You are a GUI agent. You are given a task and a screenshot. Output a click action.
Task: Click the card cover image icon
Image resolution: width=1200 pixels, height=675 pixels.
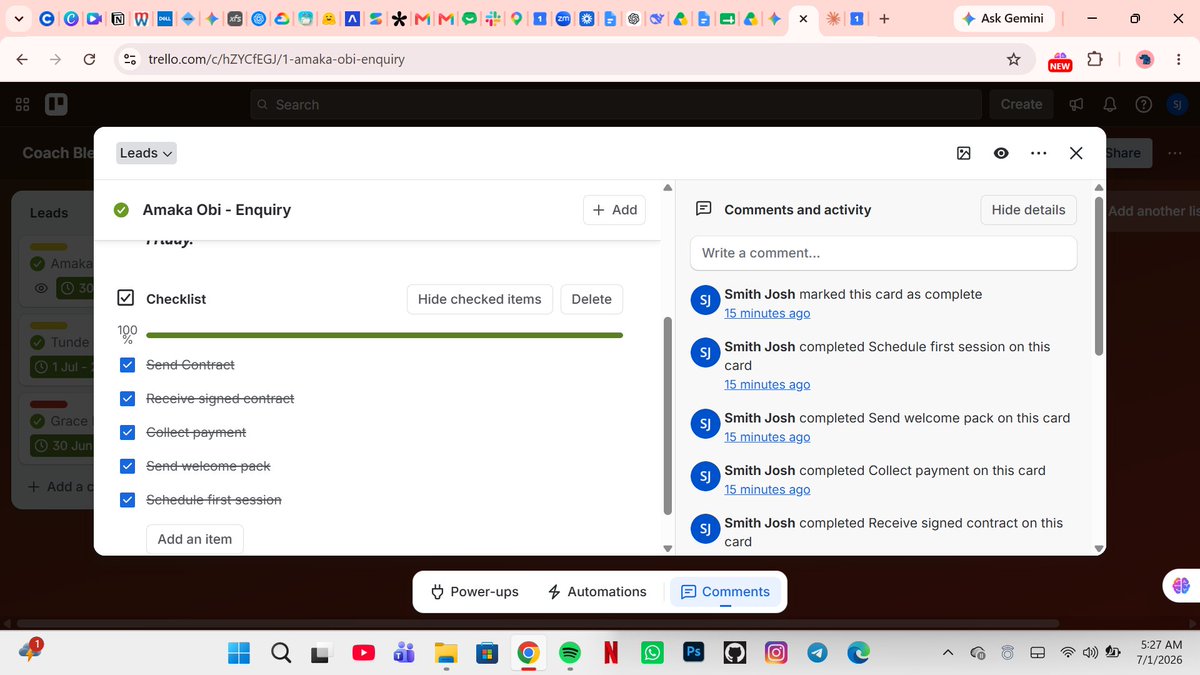pyautogui.click(x=964, y=153)
